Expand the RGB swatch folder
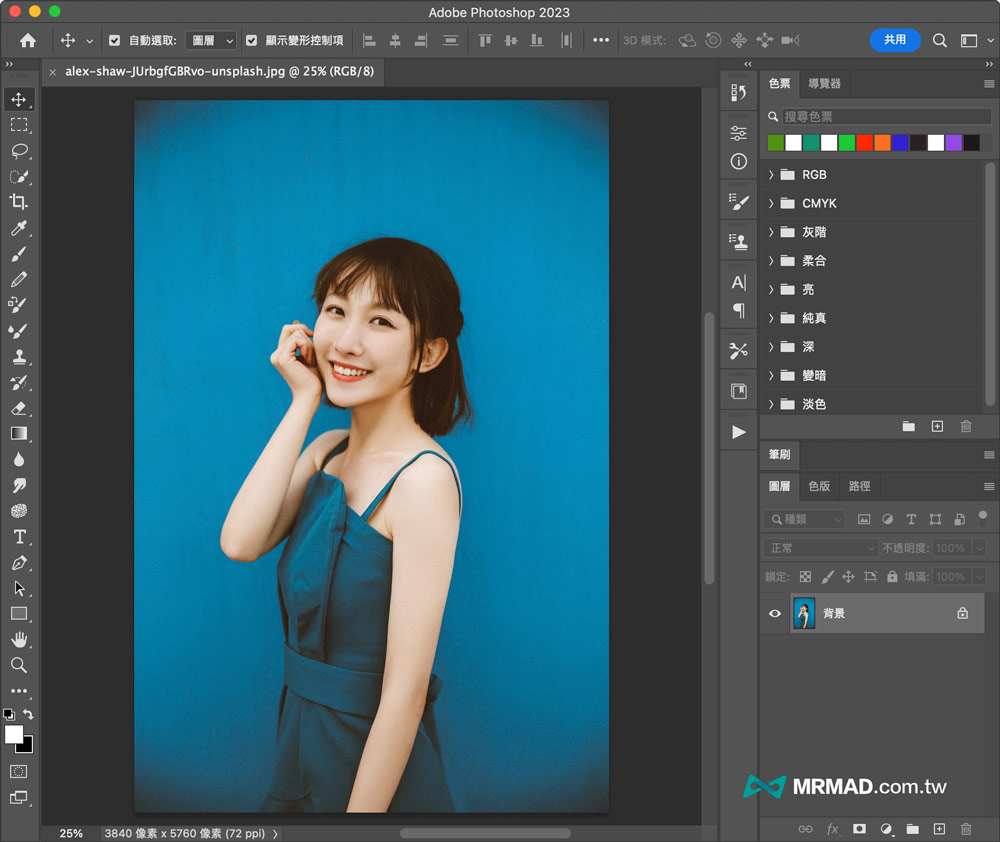Image resolution: width=1000 pixels, height=842 pixels. (771, 174)
